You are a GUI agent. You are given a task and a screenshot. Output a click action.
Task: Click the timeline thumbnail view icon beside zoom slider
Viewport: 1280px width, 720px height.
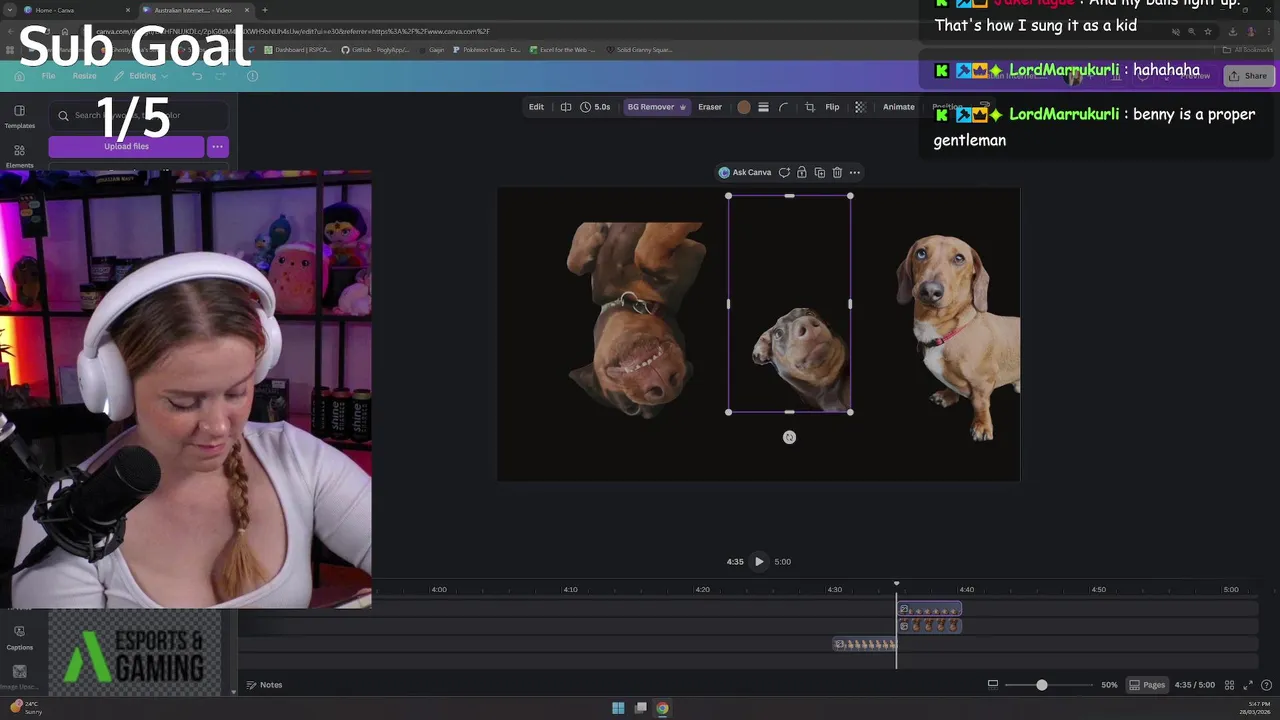click(x=992, y=685)
